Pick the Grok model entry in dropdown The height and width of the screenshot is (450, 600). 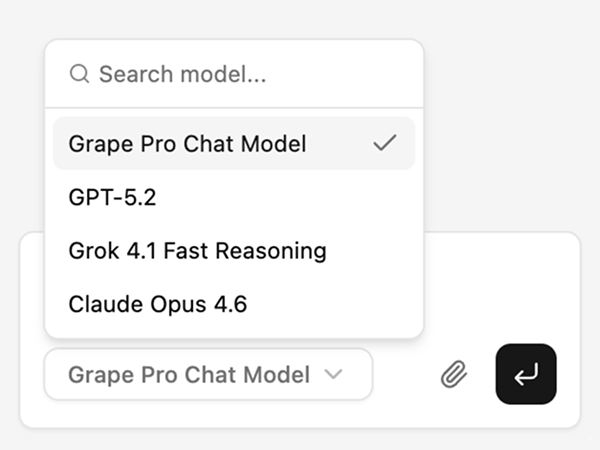(197, 250)
